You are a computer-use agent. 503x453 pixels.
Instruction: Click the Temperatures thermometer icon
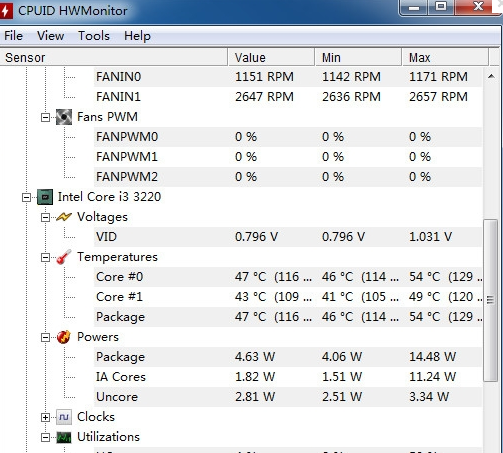coord(64,257)
